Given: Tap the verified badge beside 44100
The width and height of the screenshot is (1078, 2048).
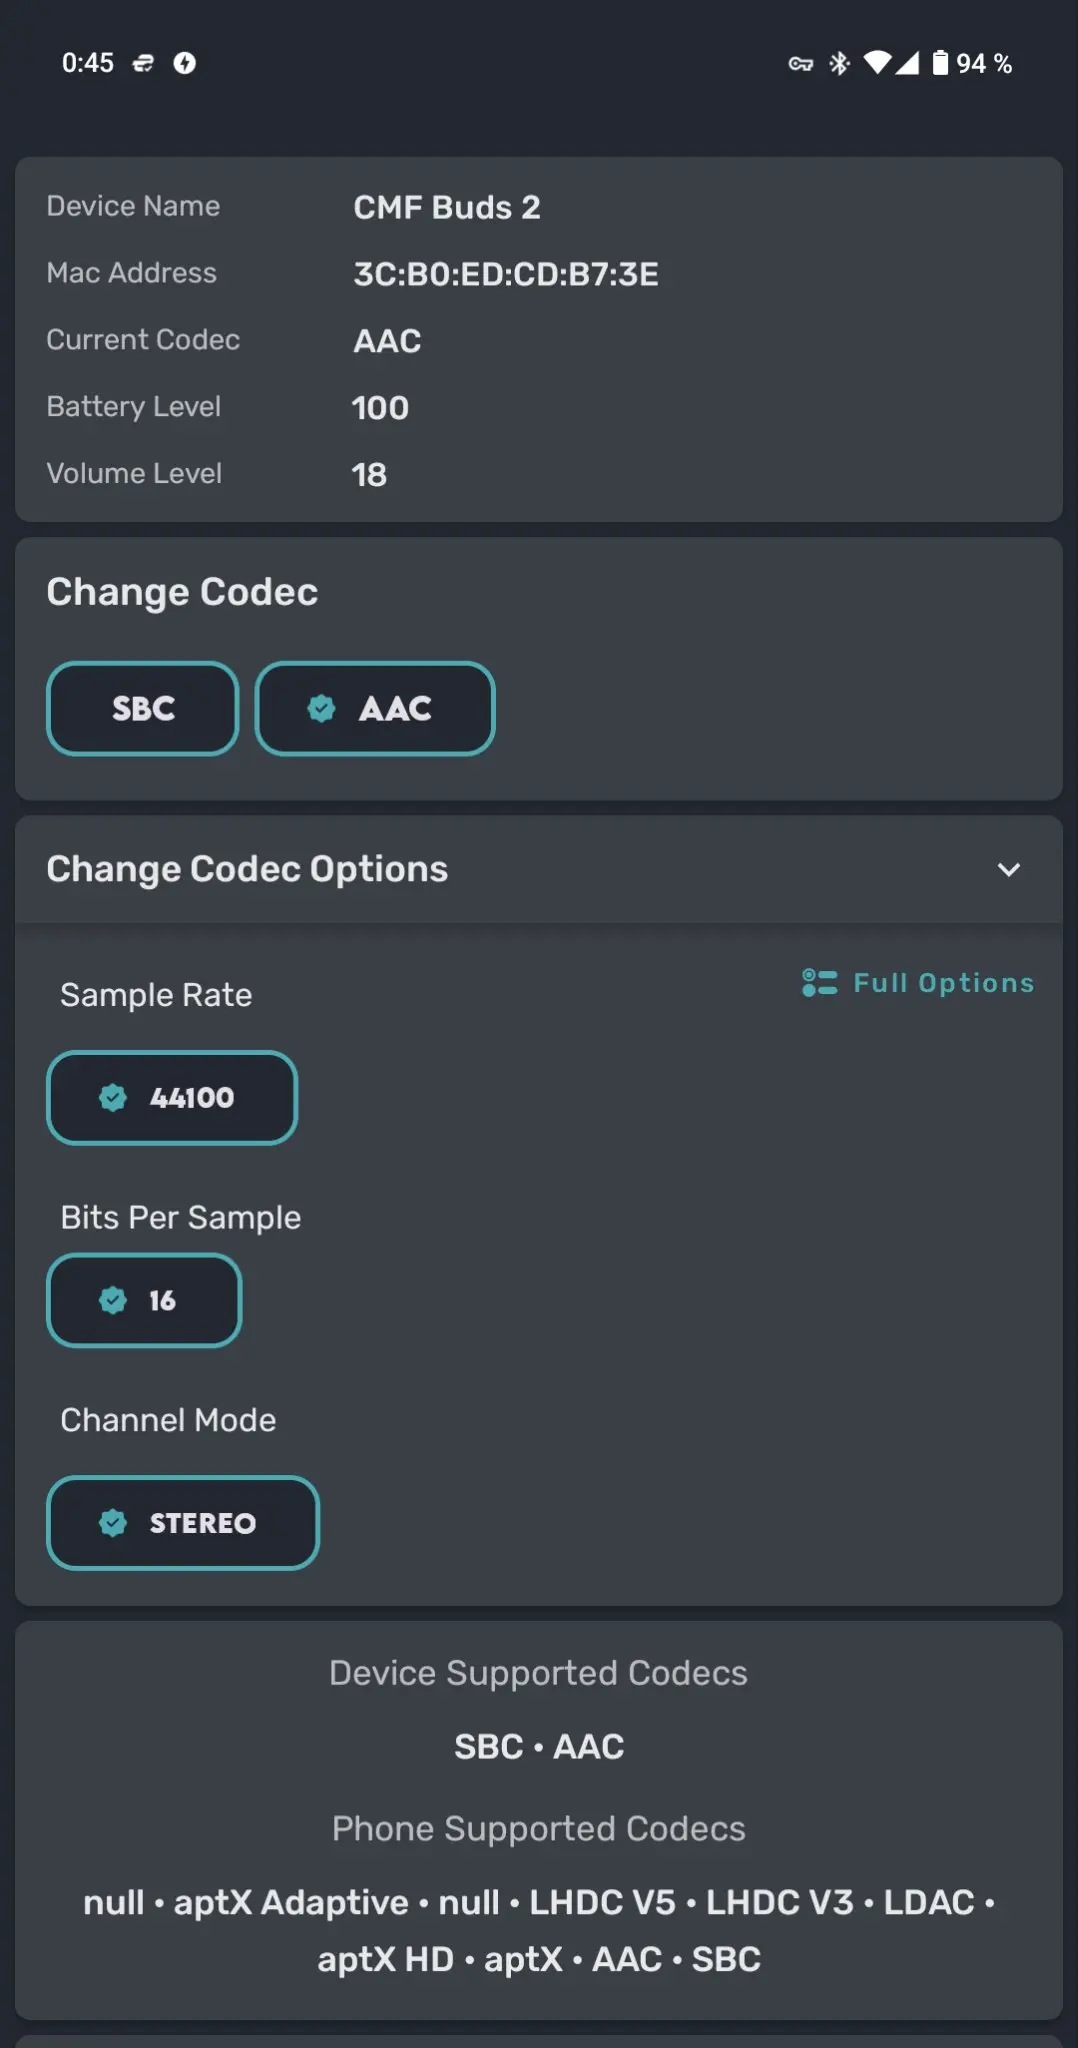Looking at the screenshot, I should [113, 1098].
